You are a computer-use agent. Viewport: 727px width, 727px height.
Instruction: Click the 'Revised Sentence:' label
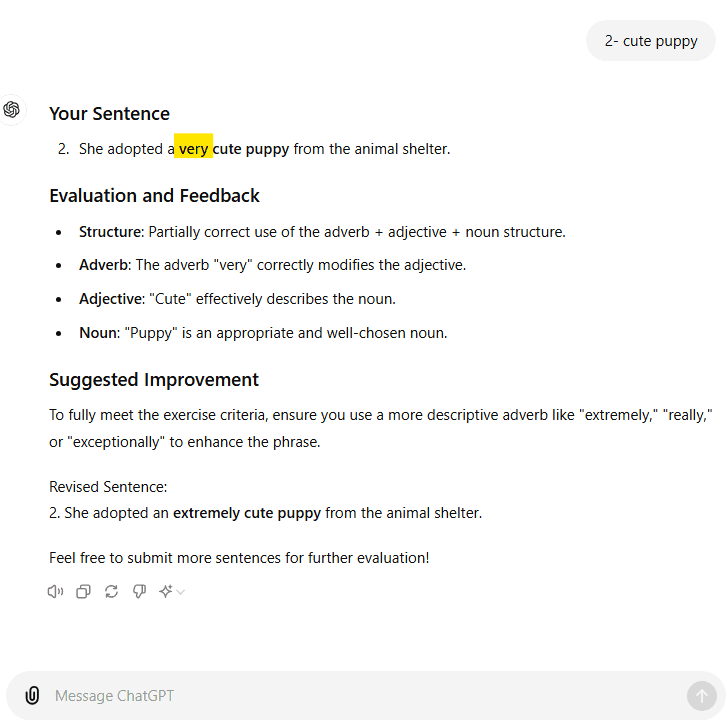tap(108, 487)
